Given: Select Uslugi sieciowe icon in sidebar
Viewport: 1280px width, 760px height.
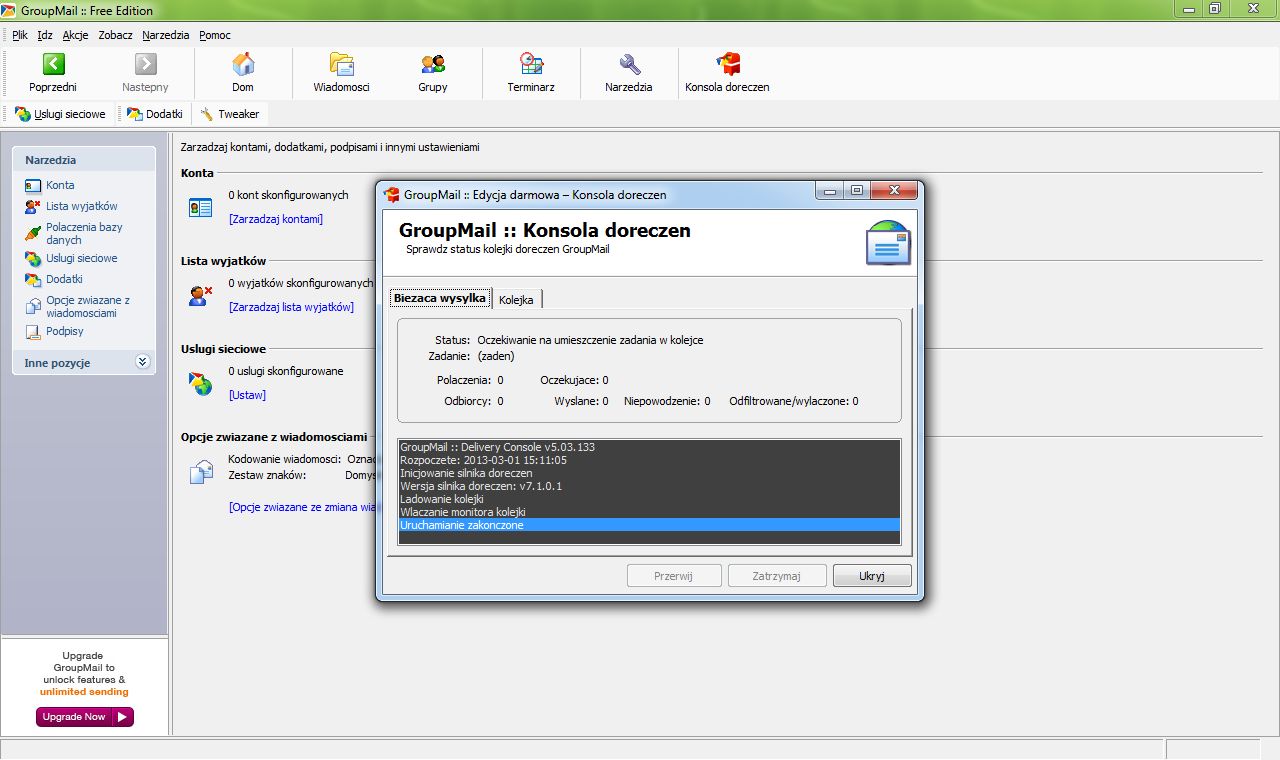Looking at the screenshot, I should point(33,258).
